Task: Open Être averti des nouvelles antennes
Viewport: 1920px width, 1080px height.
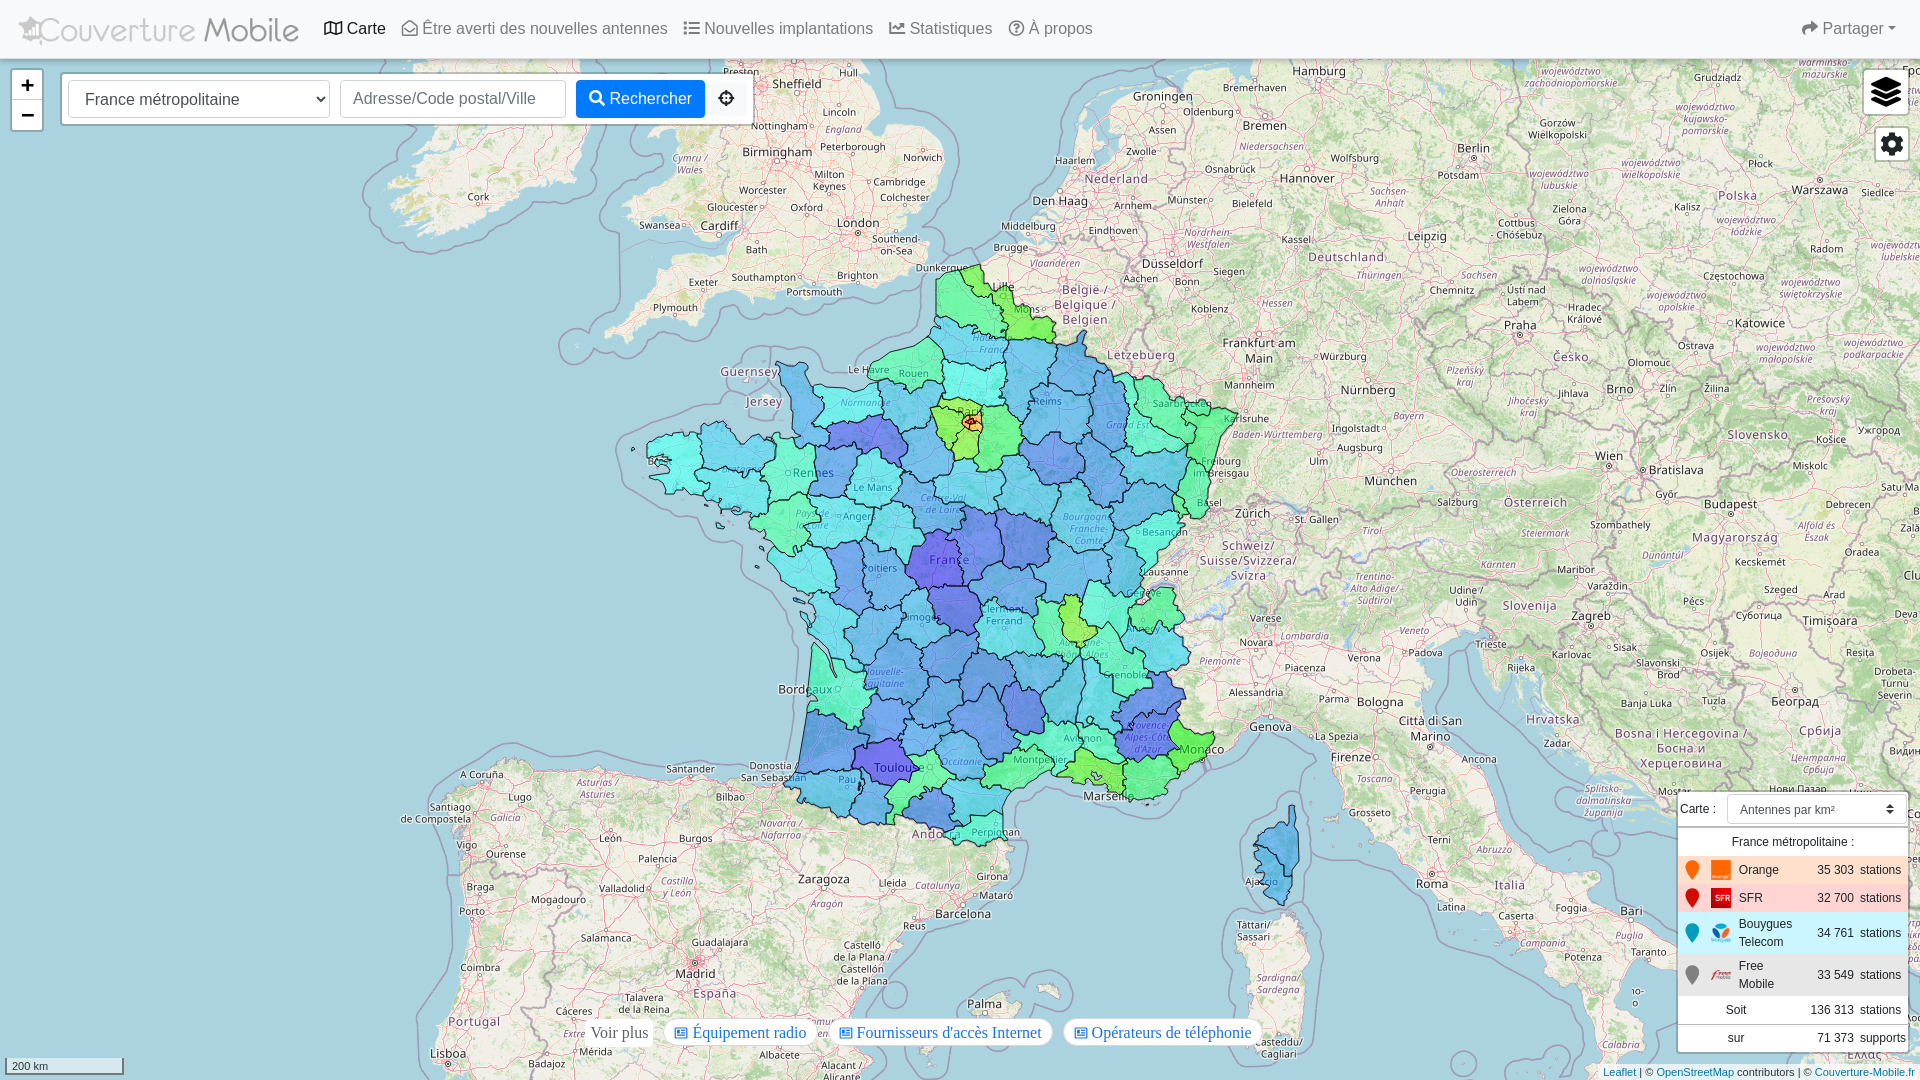Action: [x=535, y=29]
